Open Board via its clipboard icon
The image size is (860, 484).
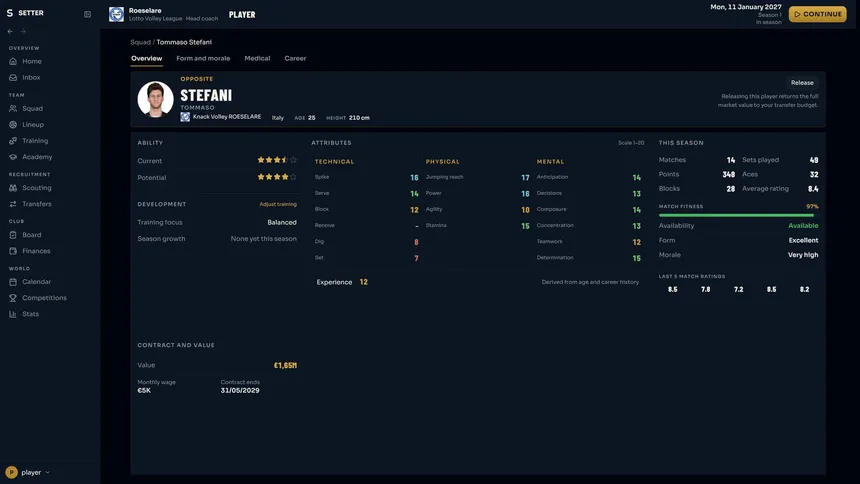[13, 235]
